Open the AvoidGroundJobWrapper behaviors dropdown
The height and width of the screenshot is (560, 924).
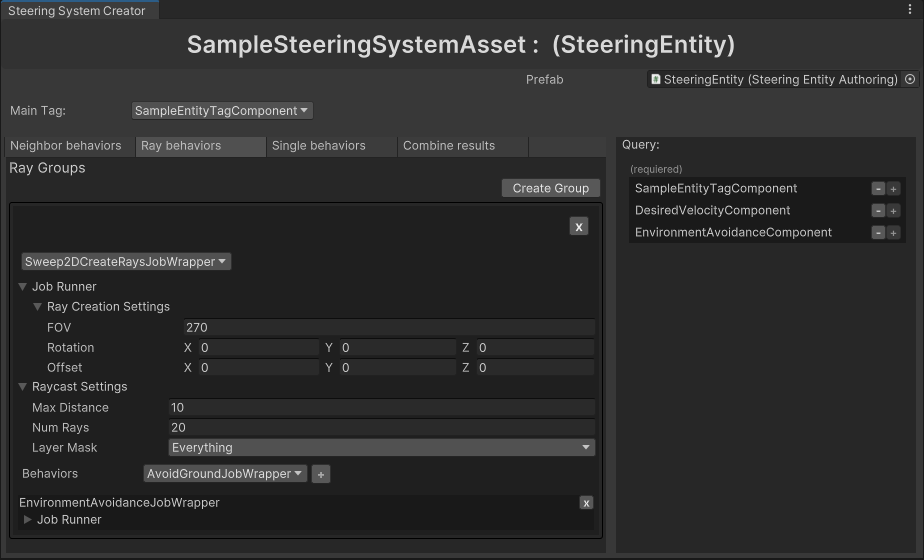pos(225,474)
